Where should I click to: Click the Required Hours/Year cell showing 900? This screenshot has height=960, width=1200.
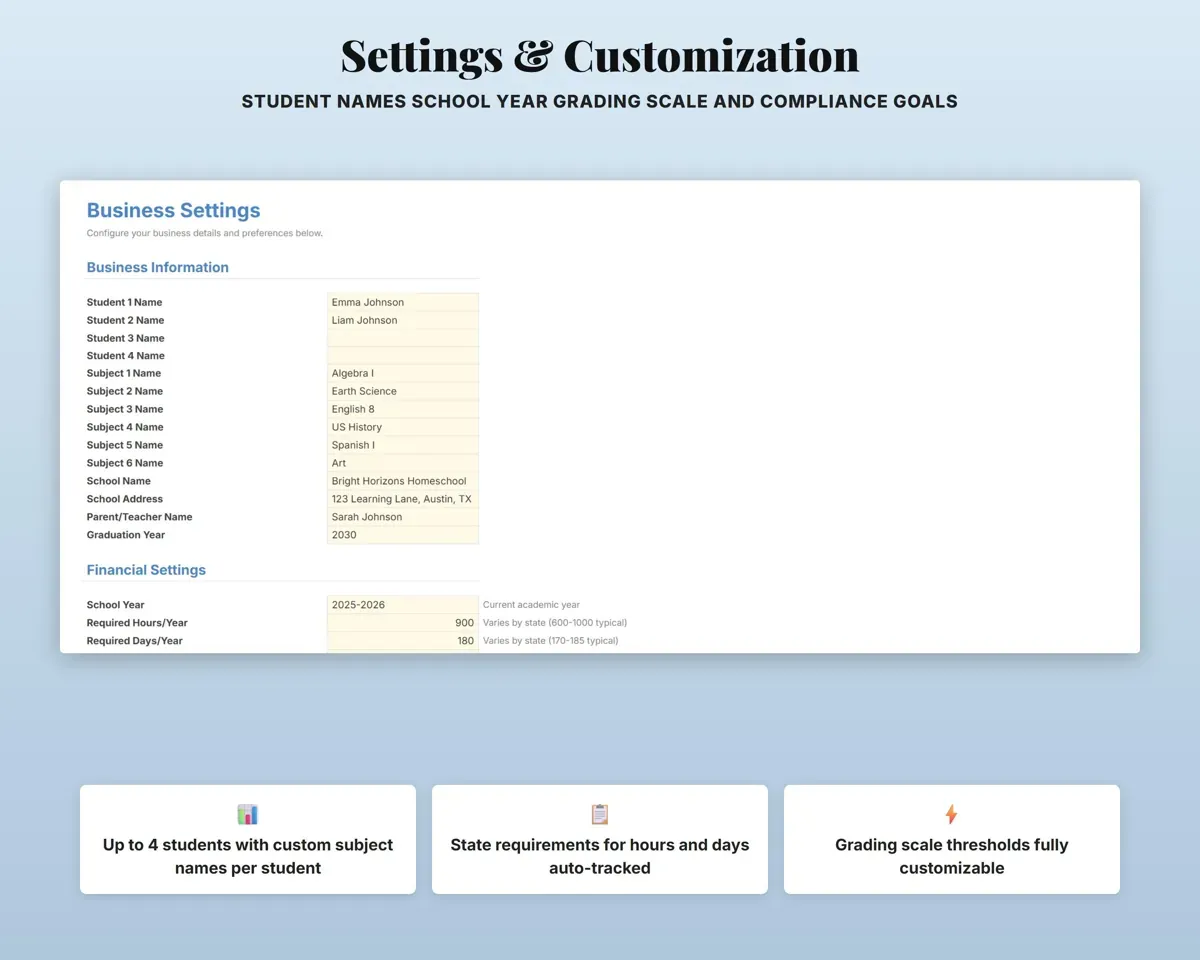(x=403, y=623)
